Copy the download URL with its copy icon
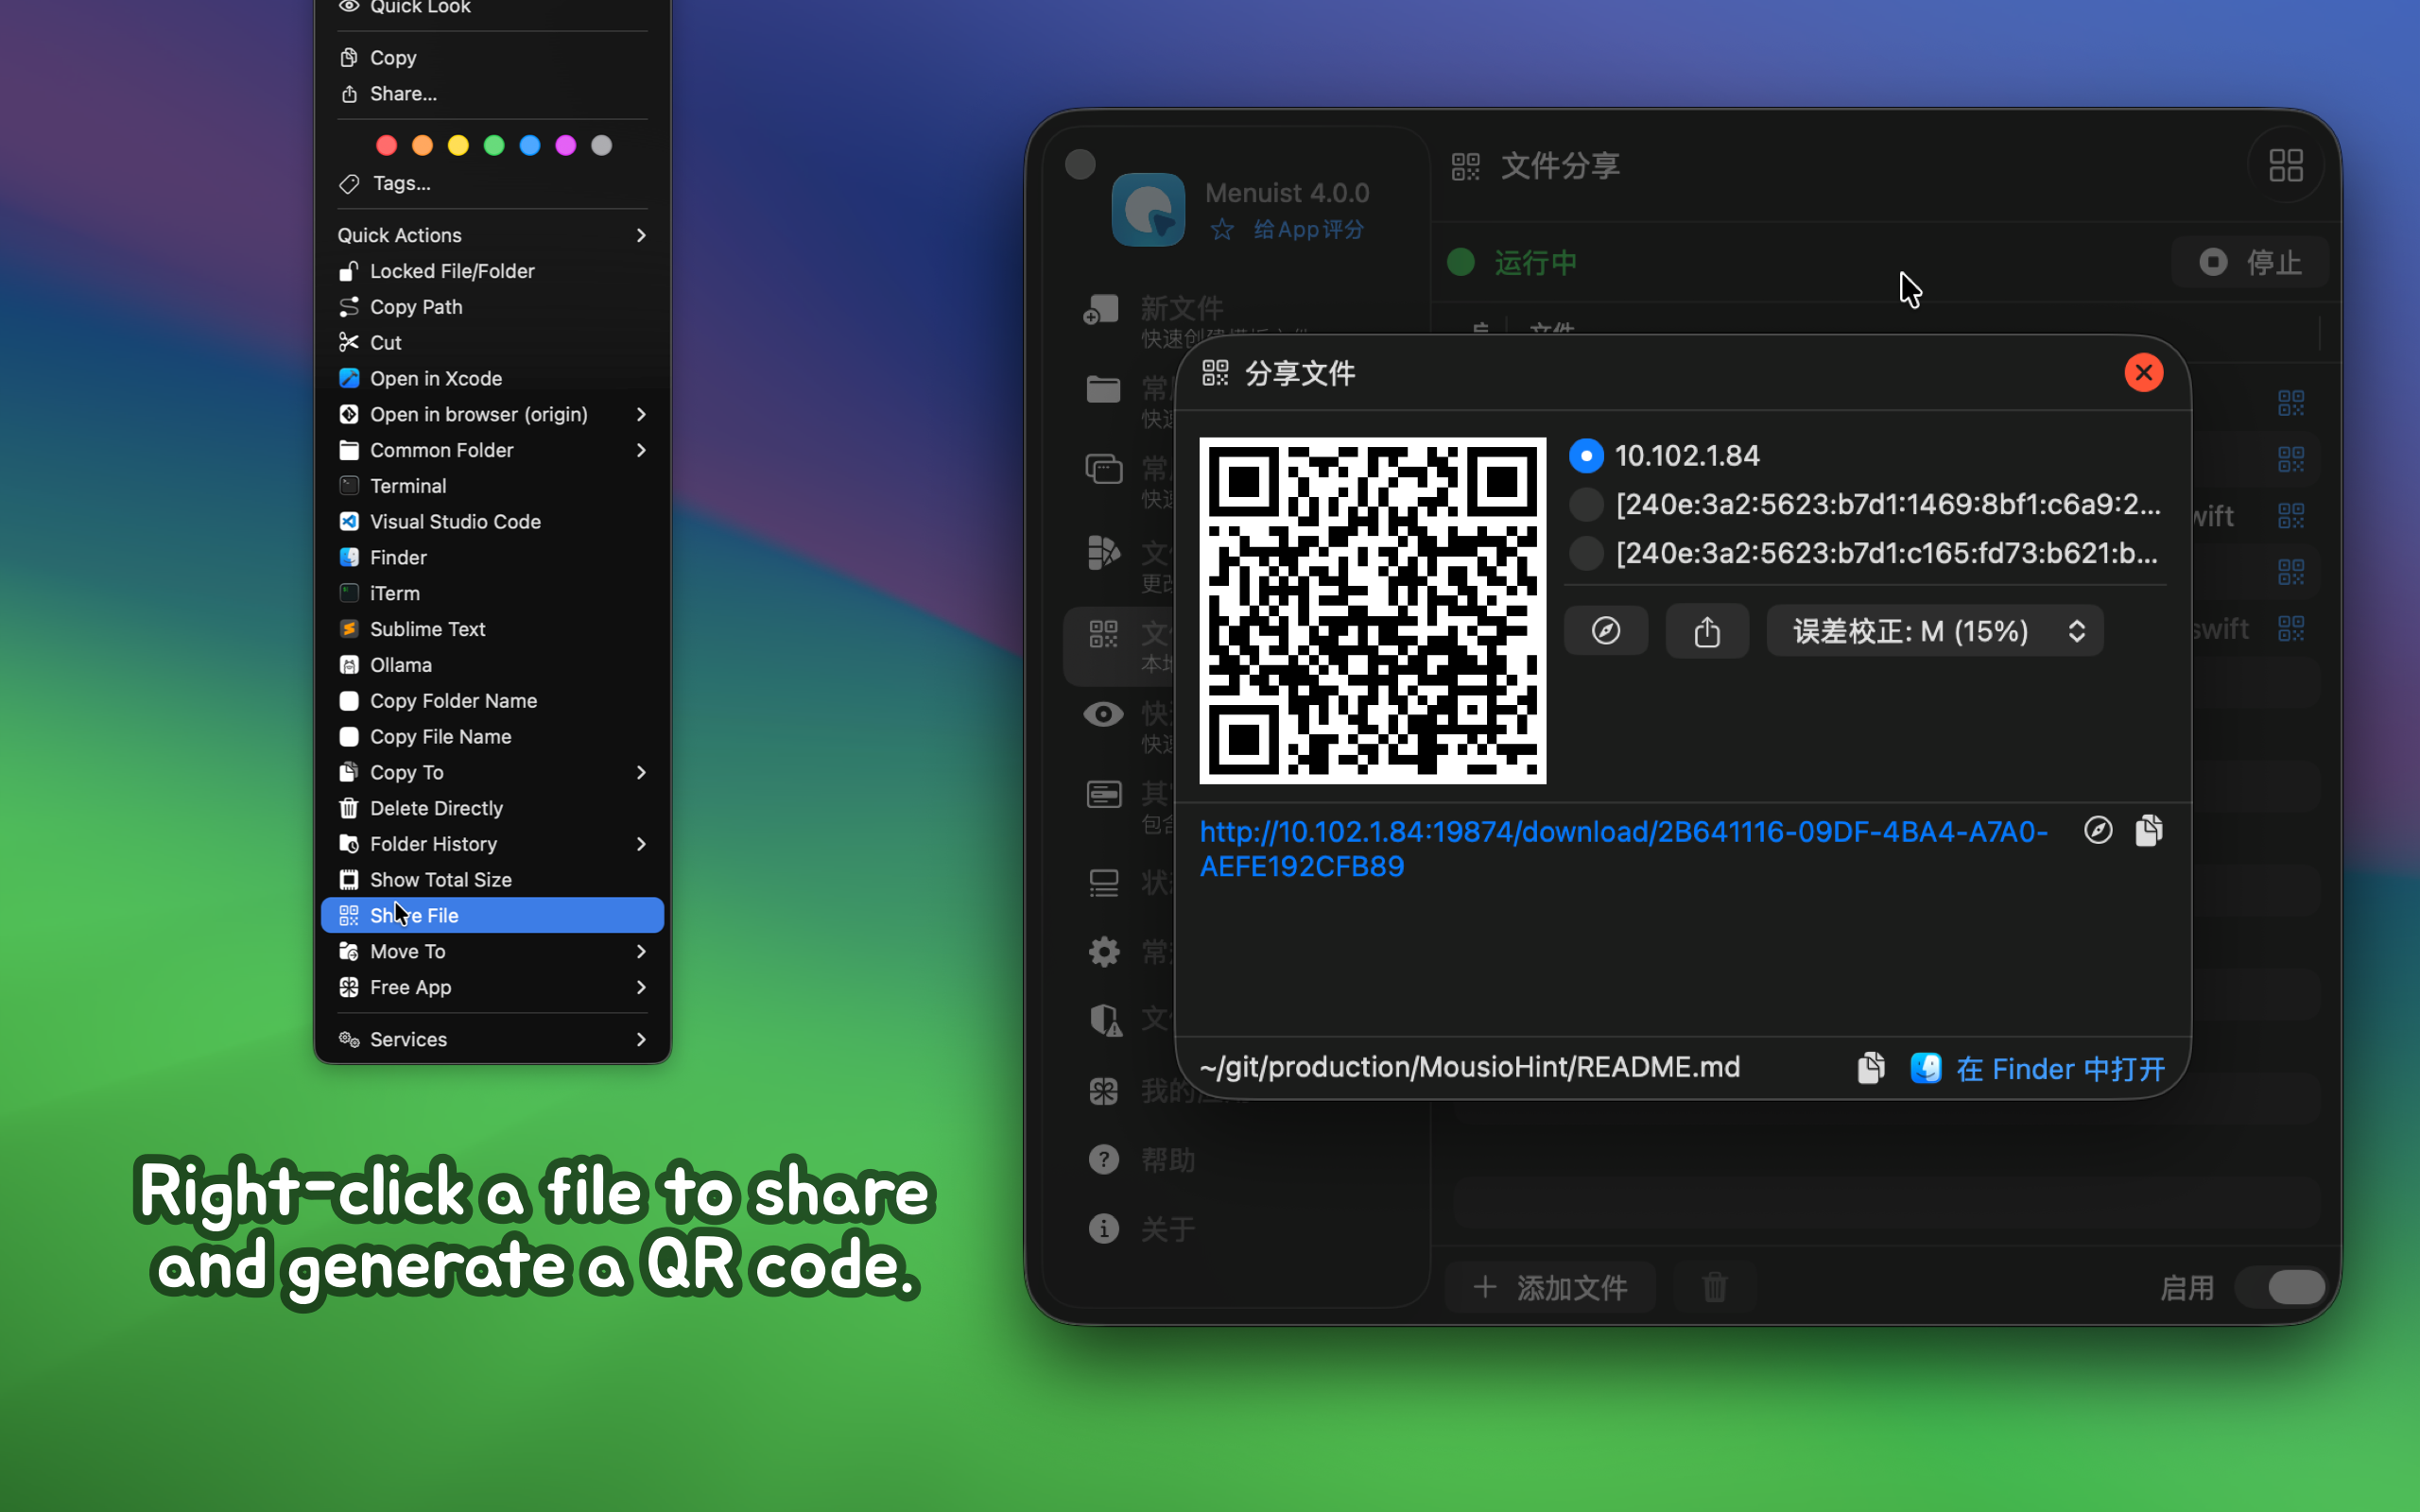 [x=2149, y=830]
